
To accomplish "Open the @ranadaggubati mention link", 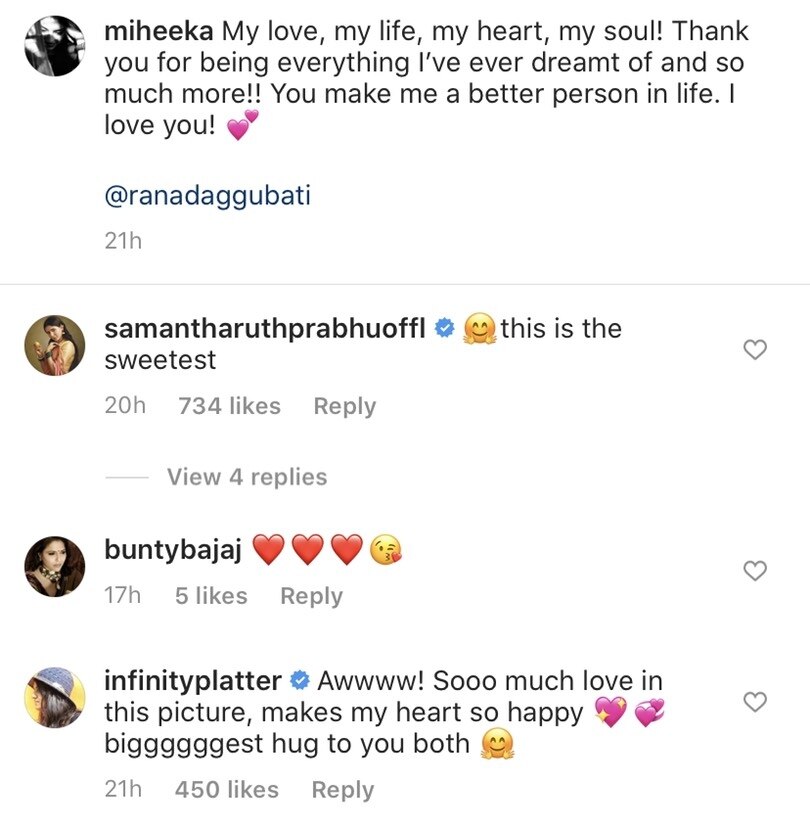I will 207,195.
